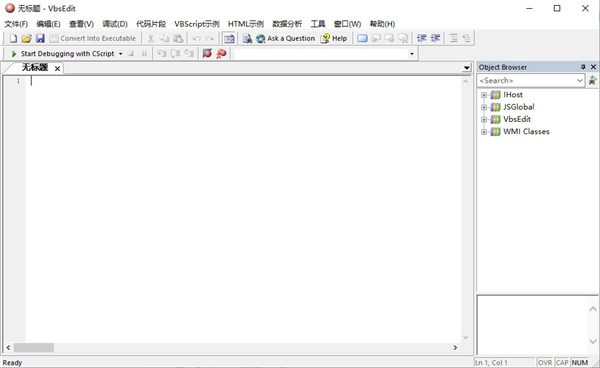
Task: Click the Redo arrow icon
Action: click(x=210, y=38)
